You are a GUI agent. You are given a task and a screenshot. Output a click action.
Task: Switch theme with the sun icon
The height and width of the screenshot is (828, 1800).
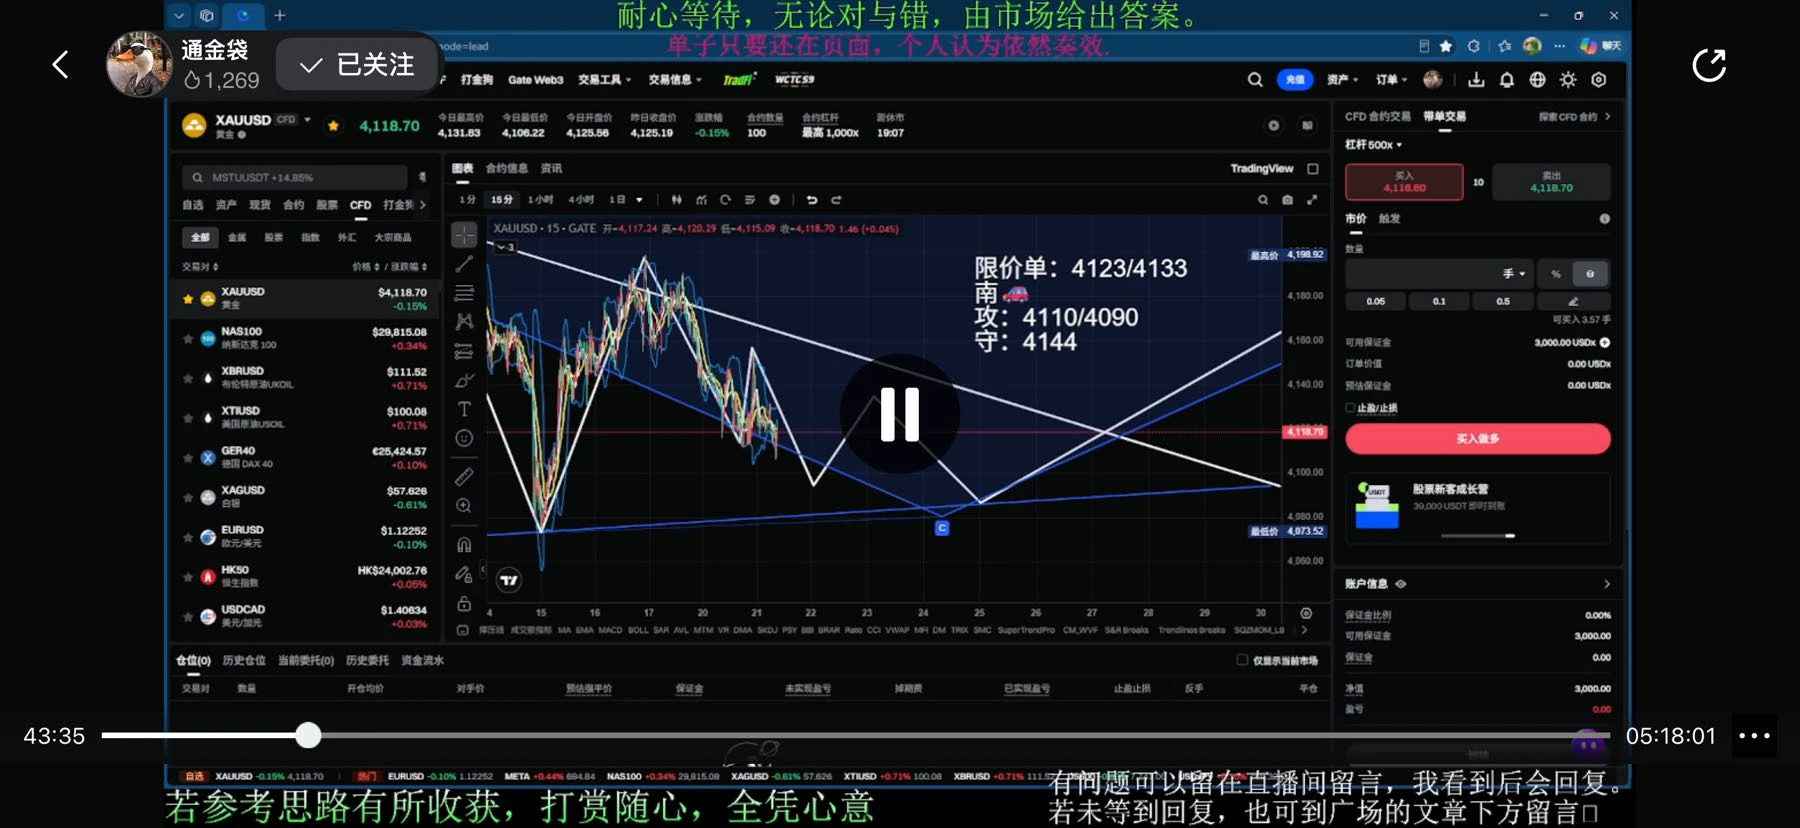[x=1568, y=80]
